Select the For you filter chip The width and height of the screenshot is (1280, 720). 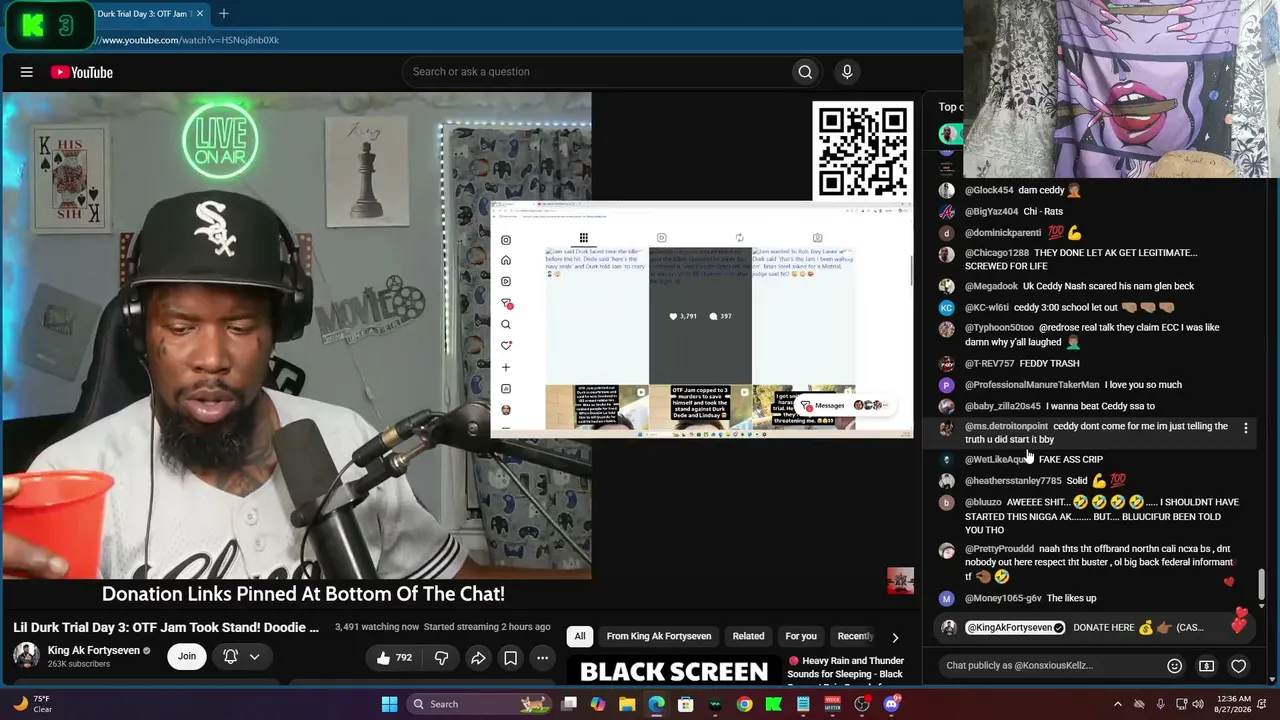pos(801,636)
